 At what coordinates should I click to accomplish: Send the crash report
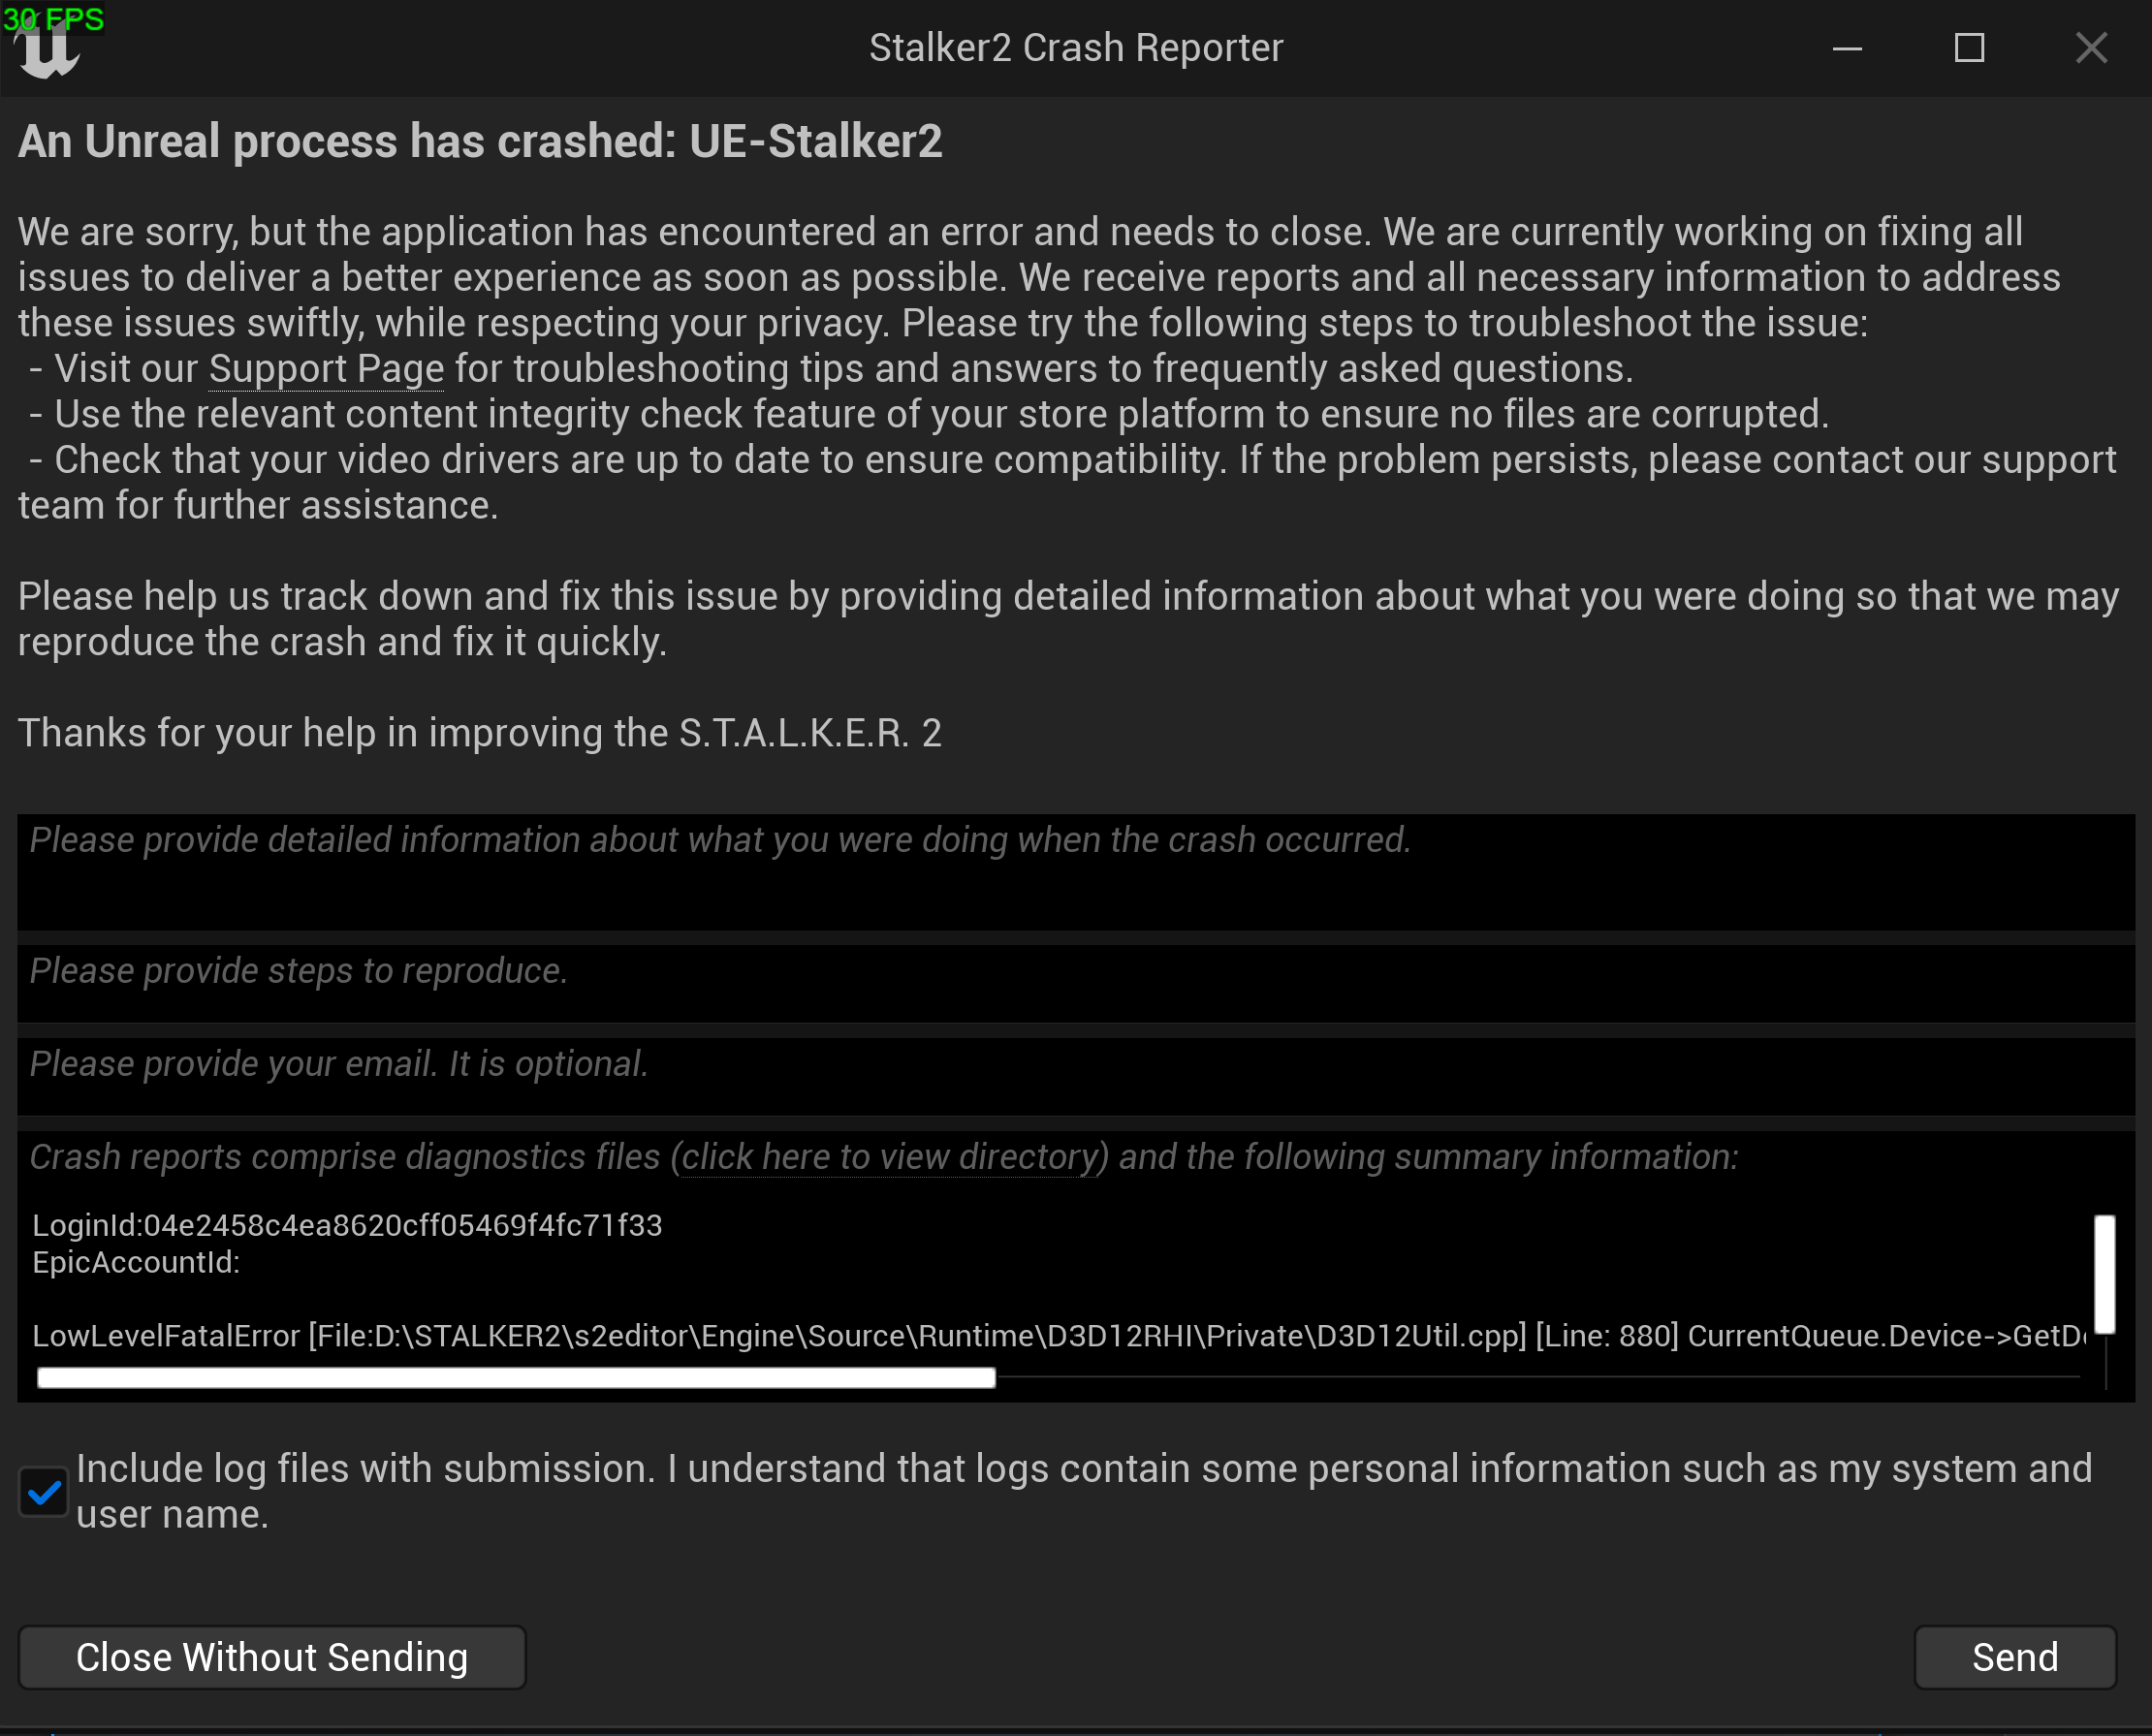pos(2014,1657)
